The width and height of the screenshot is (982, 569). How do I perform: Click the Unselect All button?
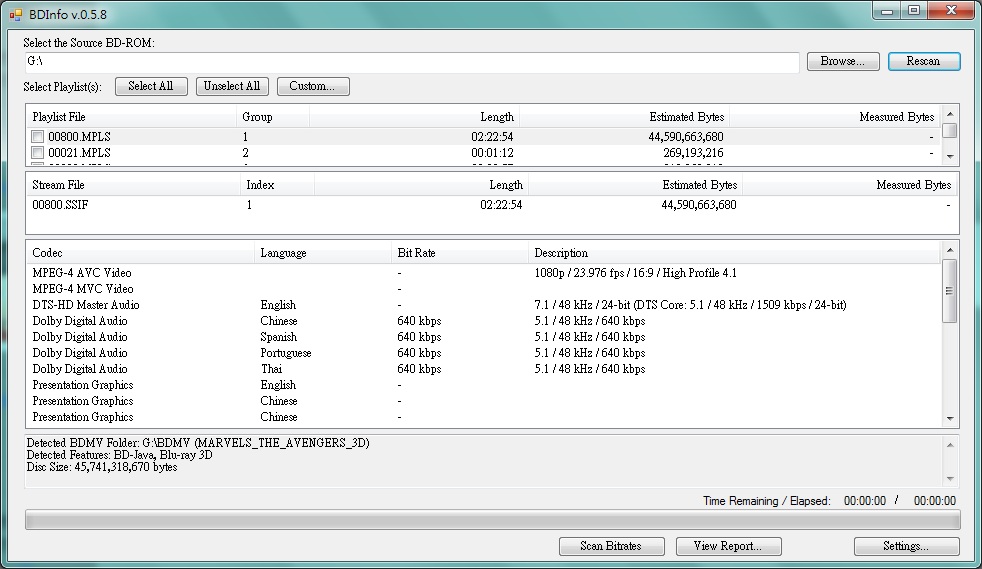pos(232,86)
